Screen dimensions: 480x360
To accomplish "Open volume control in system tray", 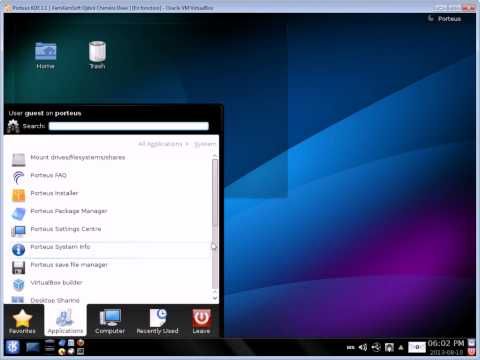I will [x=363, y=348].
